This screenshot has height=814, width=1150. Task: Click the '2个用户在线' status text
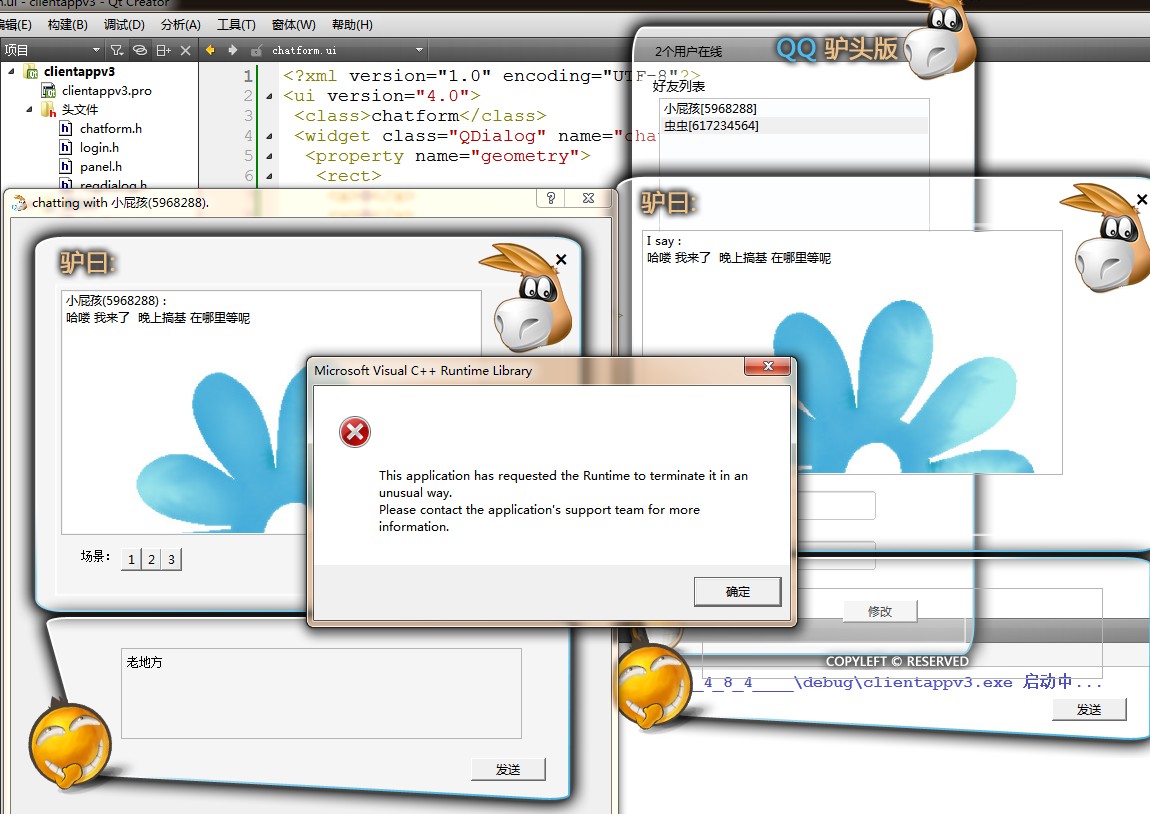click(688, 51)
